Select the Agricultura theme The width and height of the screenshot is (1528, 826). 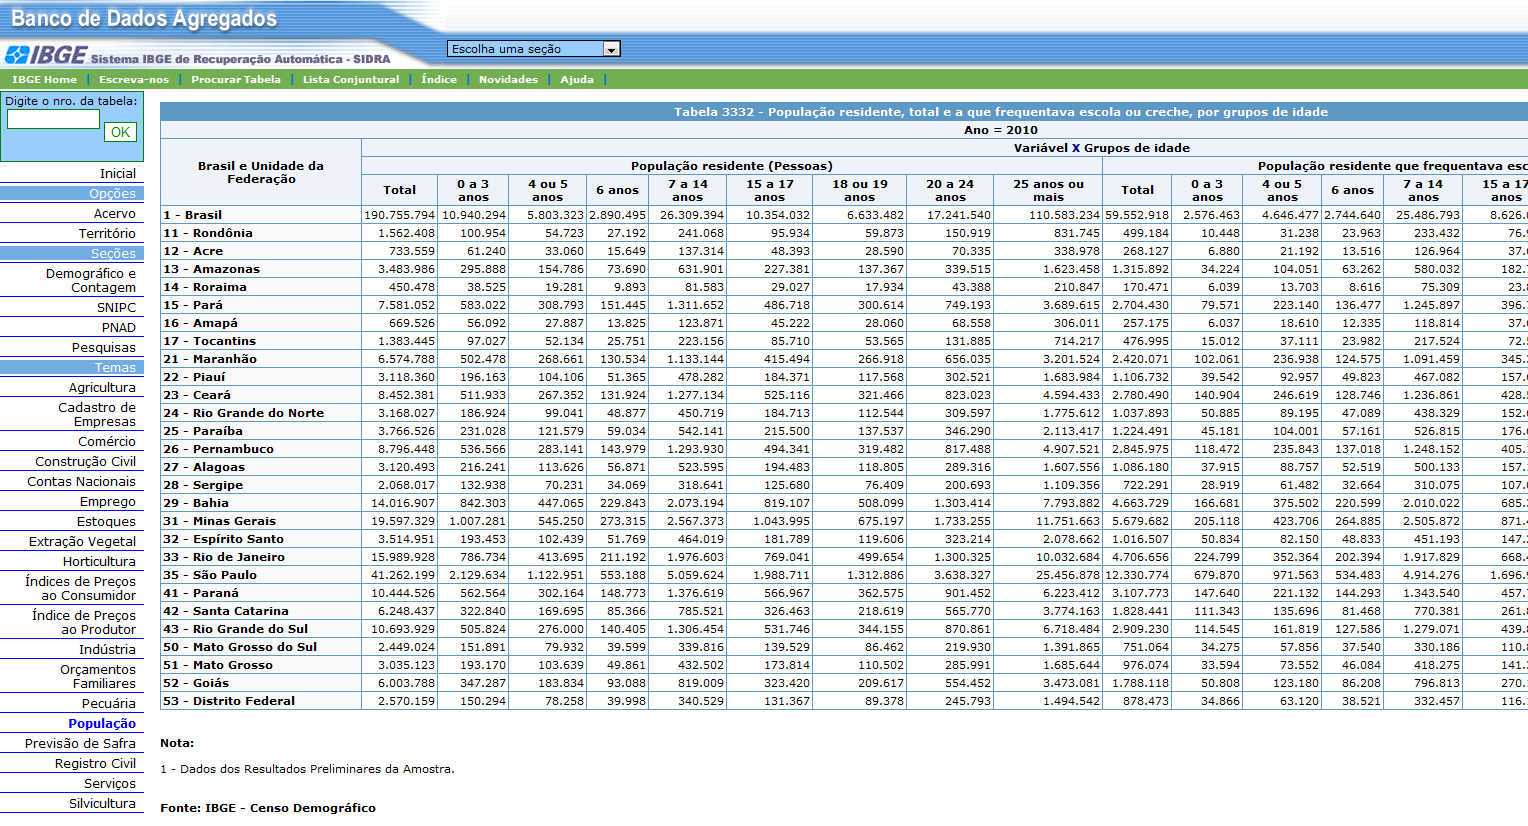(102, 387)
